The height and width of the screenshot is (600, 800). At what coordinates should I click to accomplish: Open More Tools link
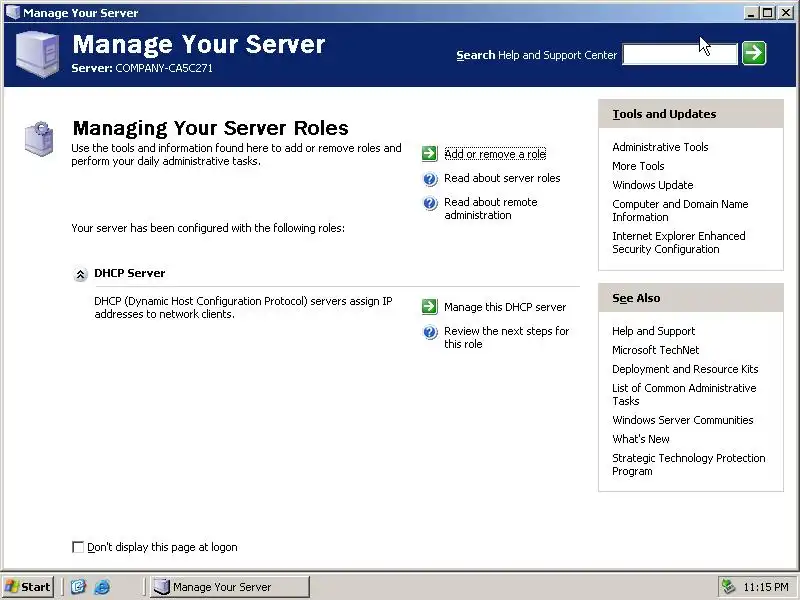click(x=638, y=166)
